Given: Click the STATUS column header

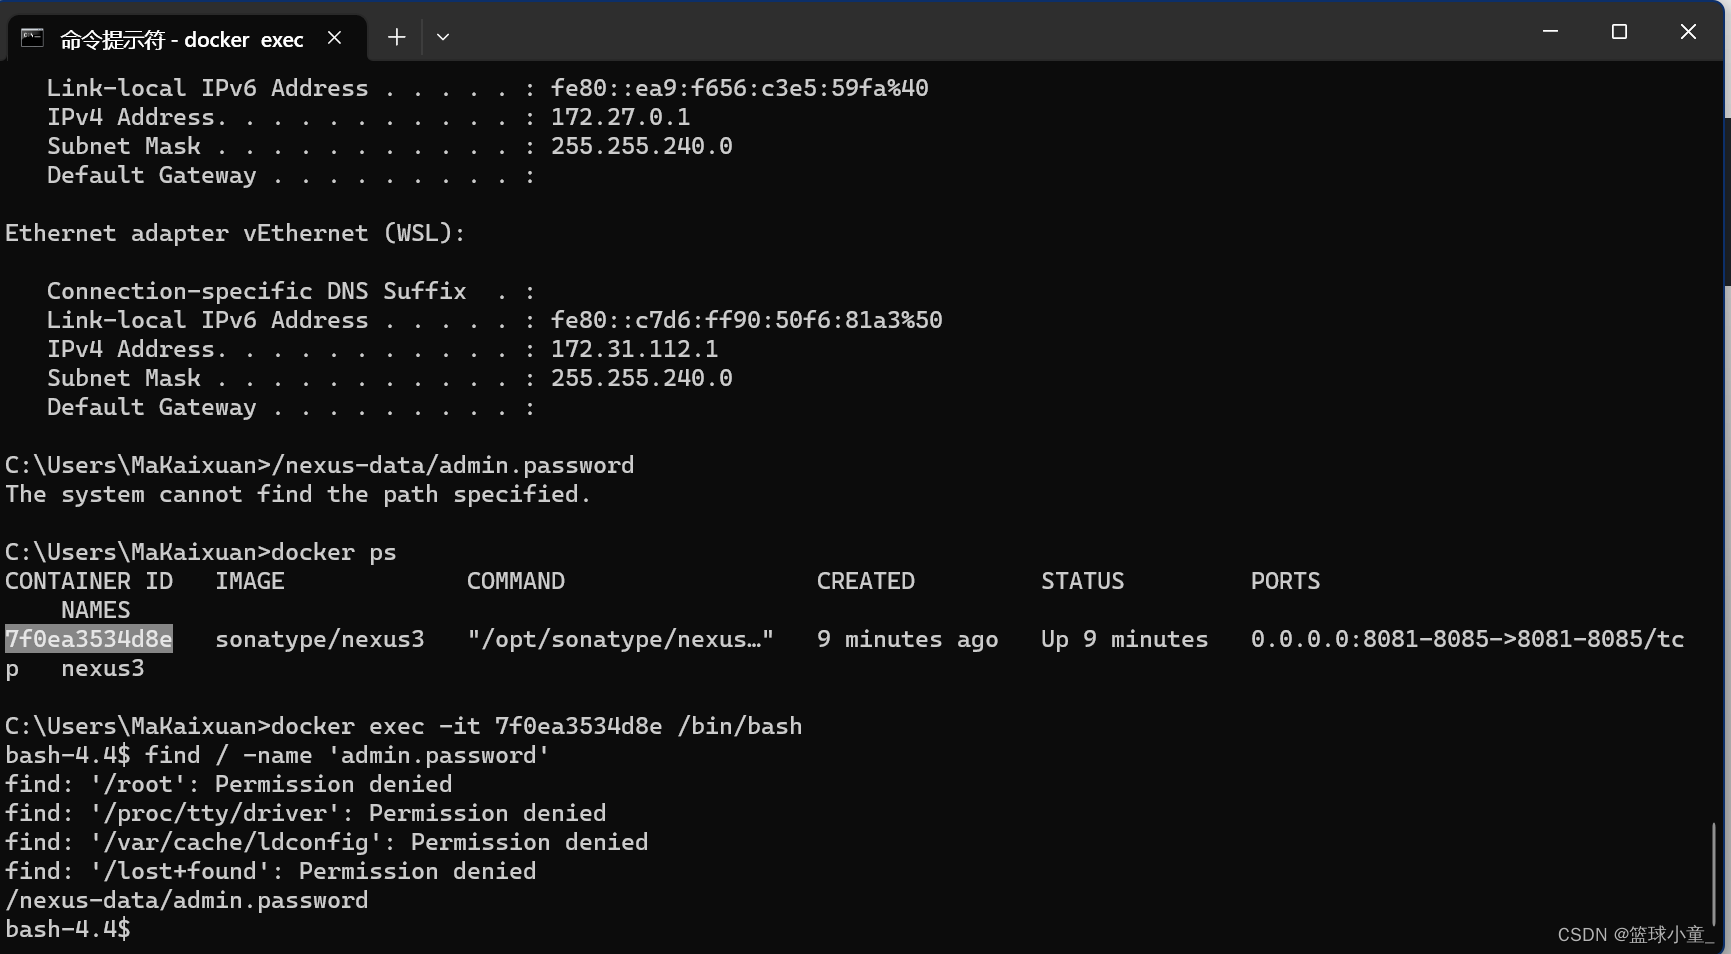Looking at the screenshot, I should point(1082,581).
